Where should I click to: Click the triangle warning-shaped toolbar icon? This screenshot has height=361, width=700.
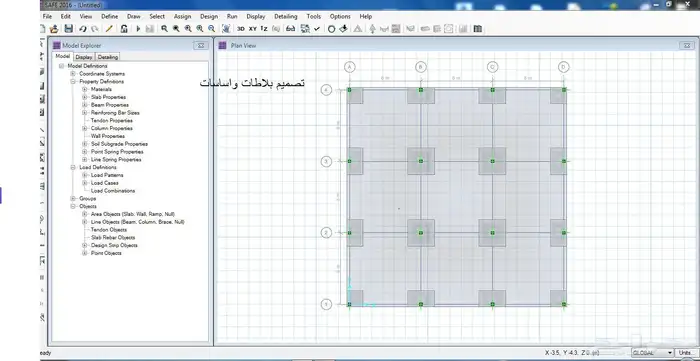(x=358, y=29)
